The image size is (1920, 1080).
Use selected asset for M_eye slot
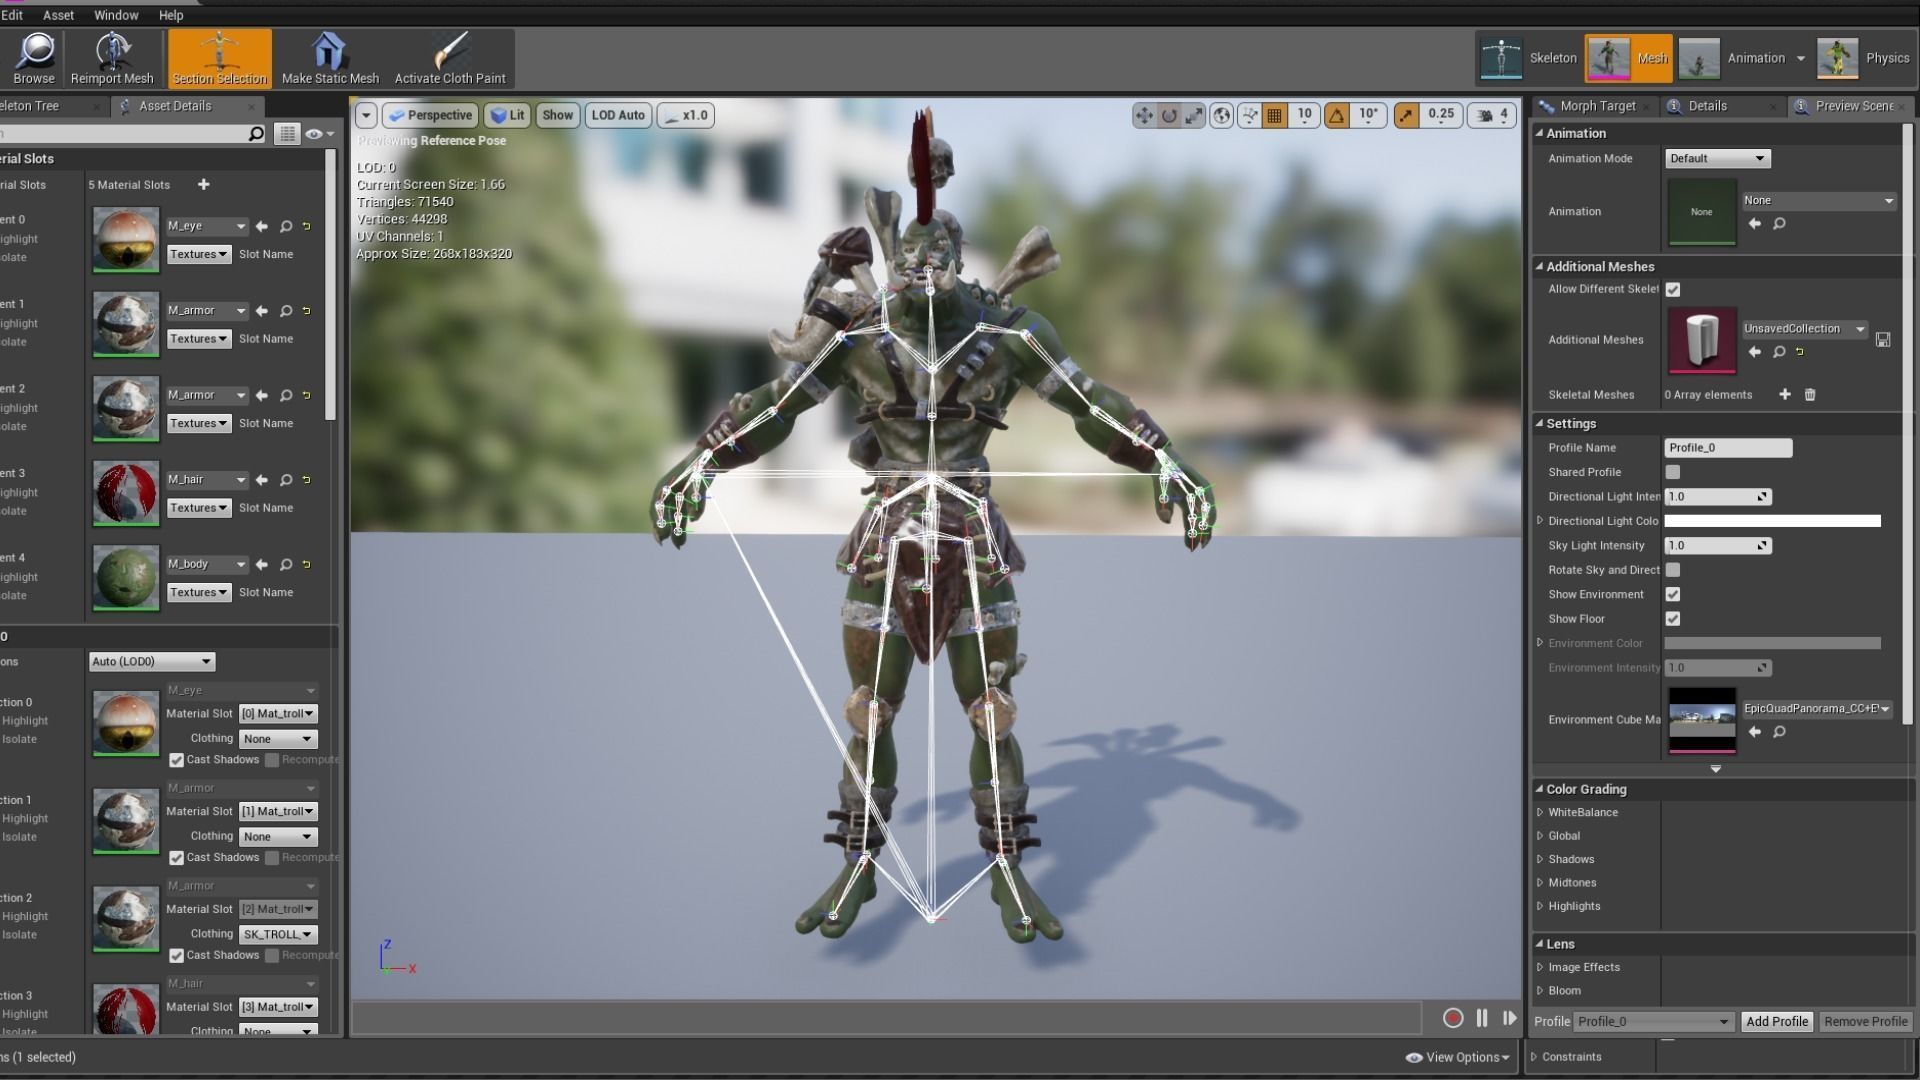pyautogui.click(x=262, y=226)
